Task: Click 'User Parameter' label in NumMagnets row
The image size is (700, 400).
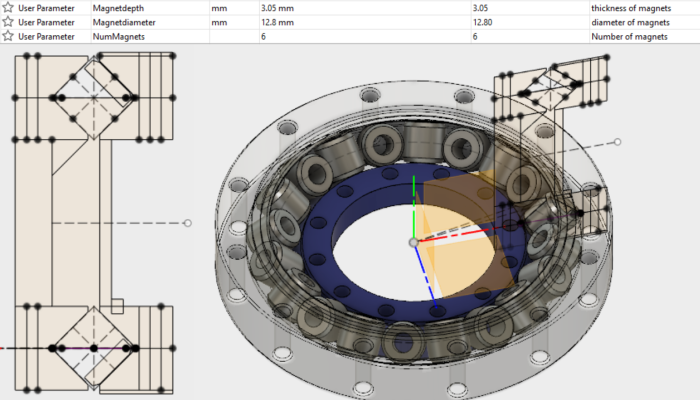Action: pyautogui.click(x=46, y=36)
